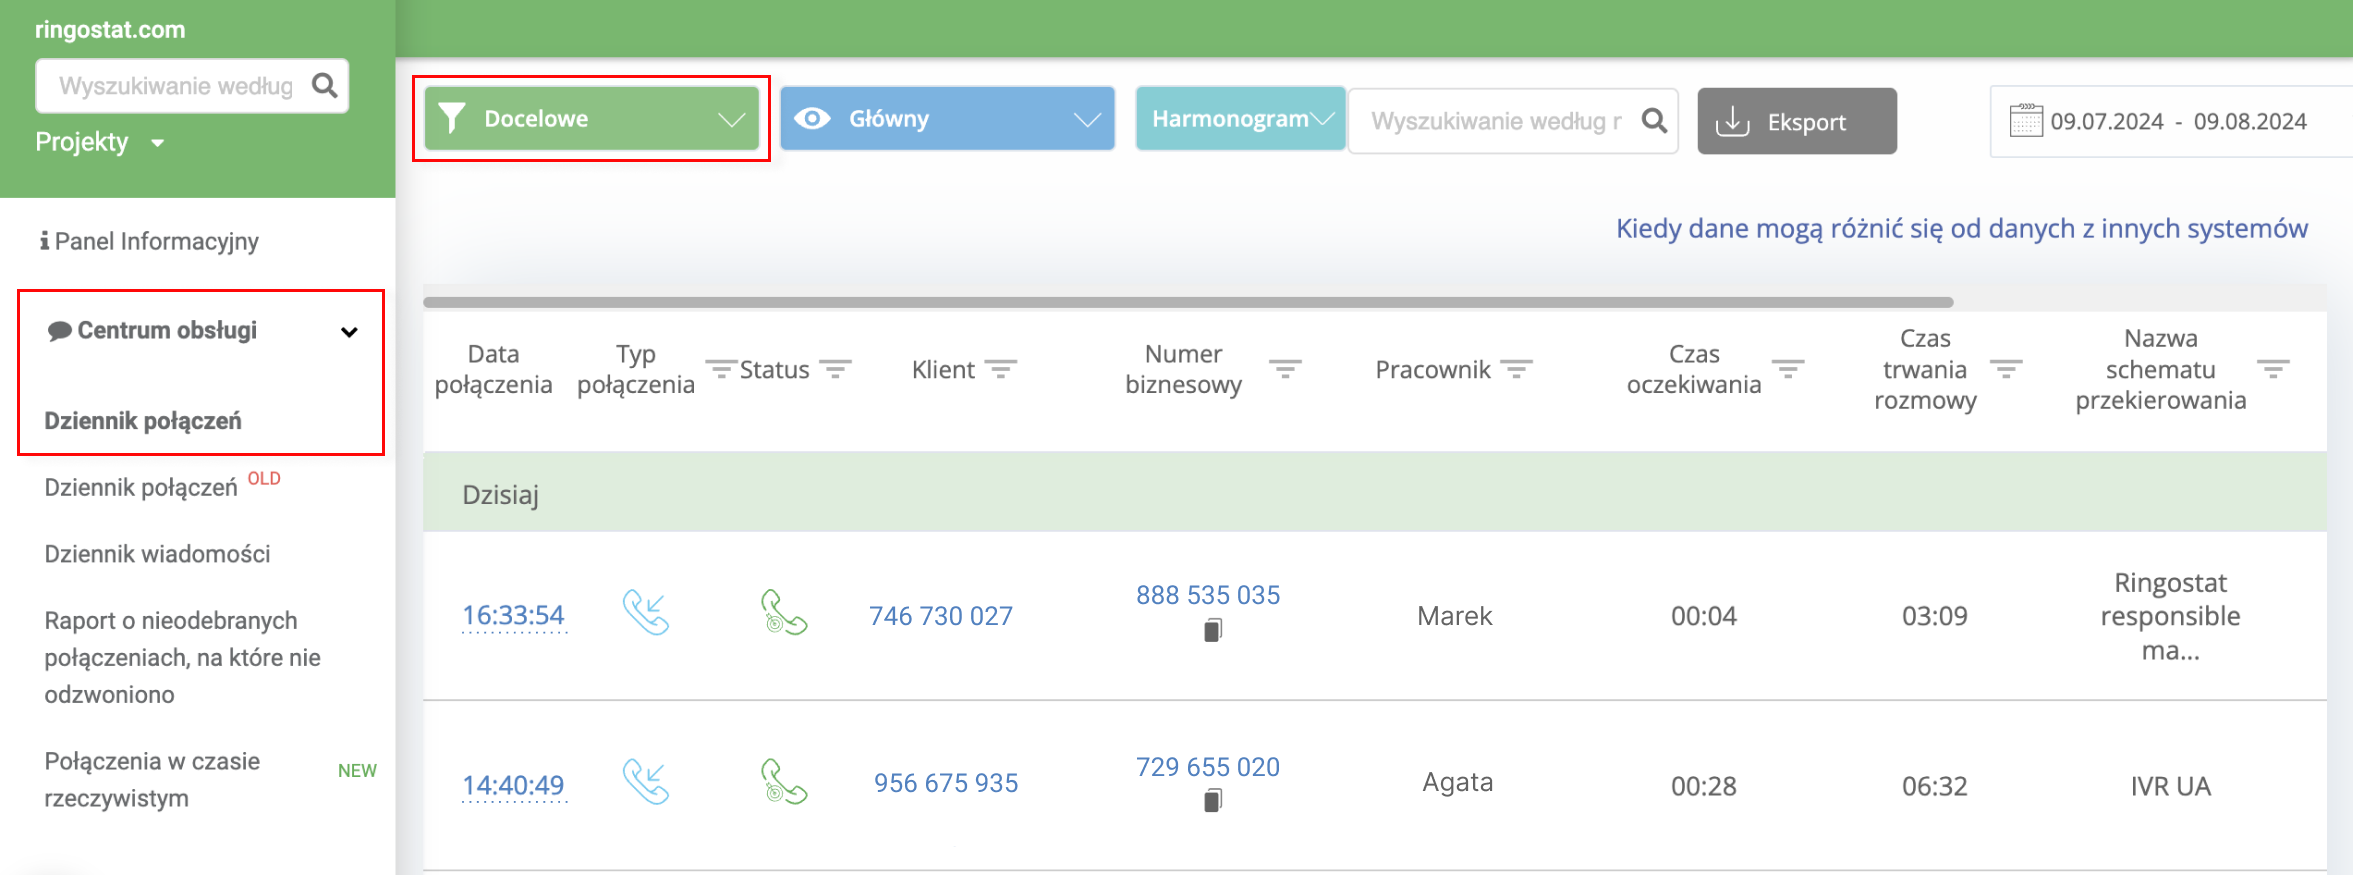The height and width of the screenshot is (875, 2365).
Task: Click call duration 03:09 cell
Action: [1935, 616]
